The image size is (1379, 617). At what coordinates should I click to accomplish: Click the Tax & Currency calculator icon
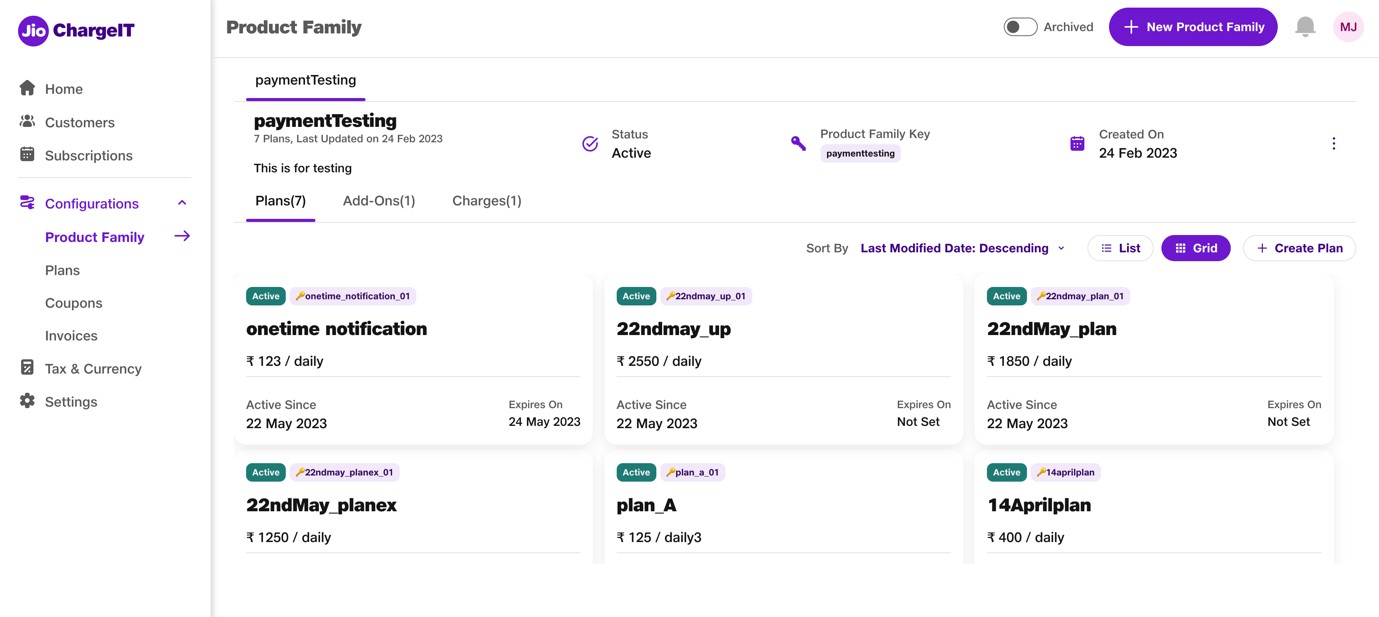[27, 367]
